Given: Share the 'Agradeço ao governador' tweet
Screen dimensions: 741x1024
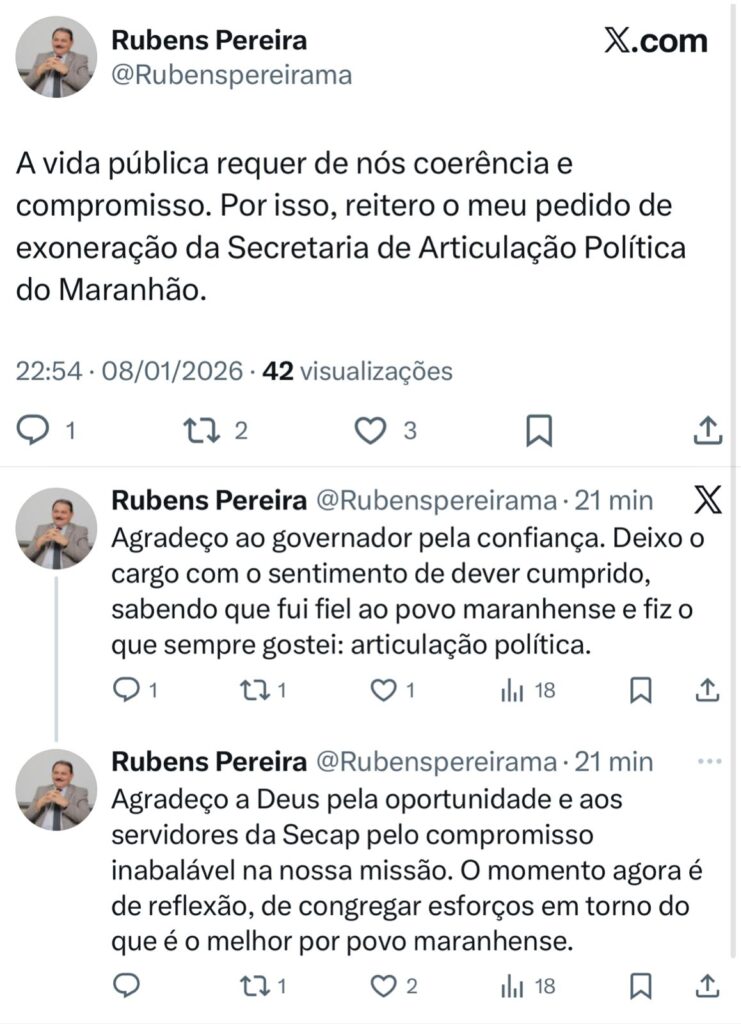Looking at the screenshot, I should point(708,689).
